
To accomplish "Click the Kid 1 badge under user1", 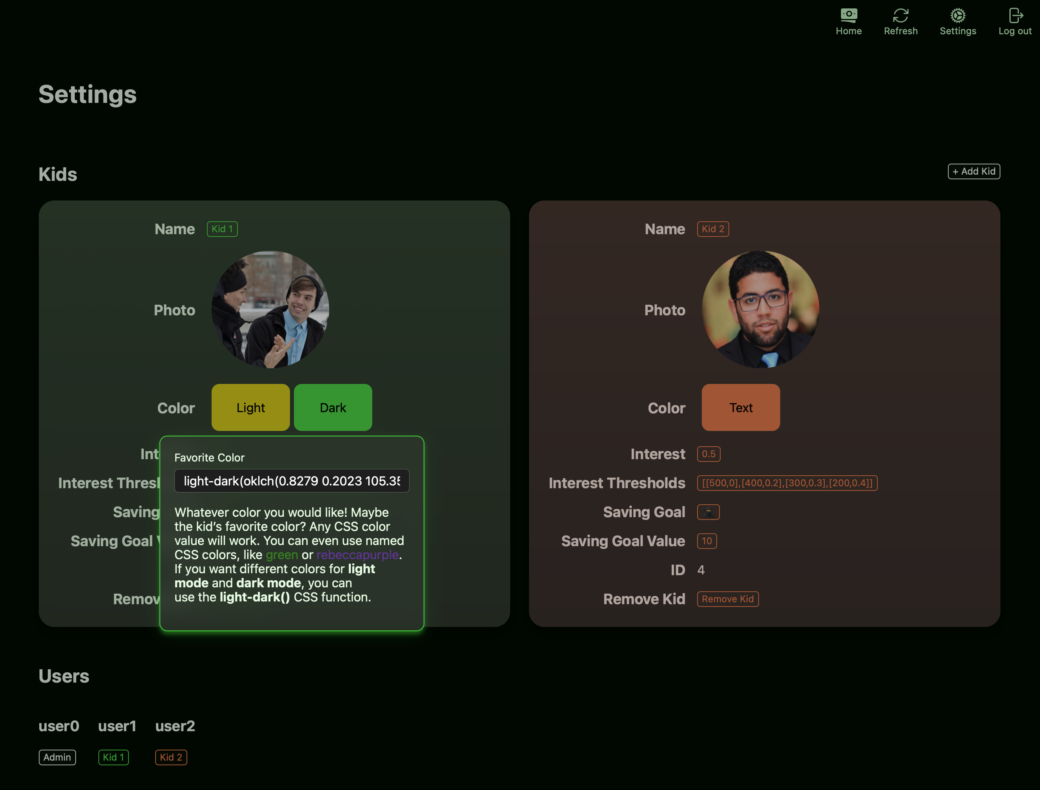I will click(x=113, y=757).
